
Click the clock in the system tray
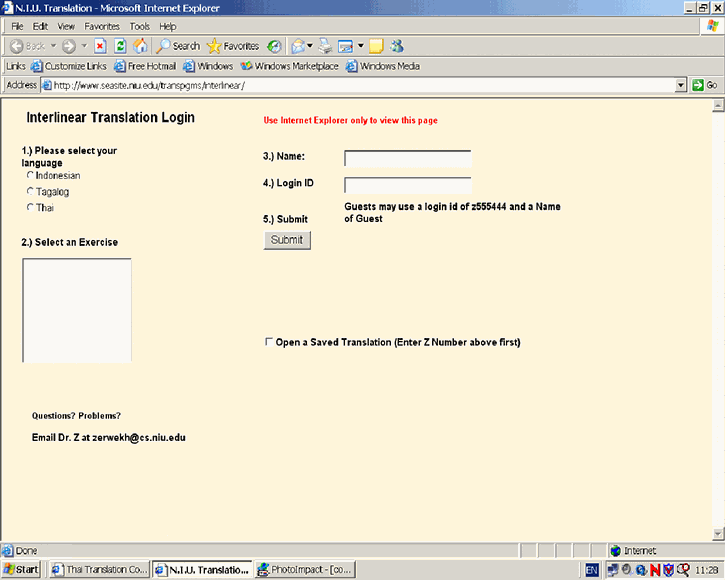(x=707, y=570)
